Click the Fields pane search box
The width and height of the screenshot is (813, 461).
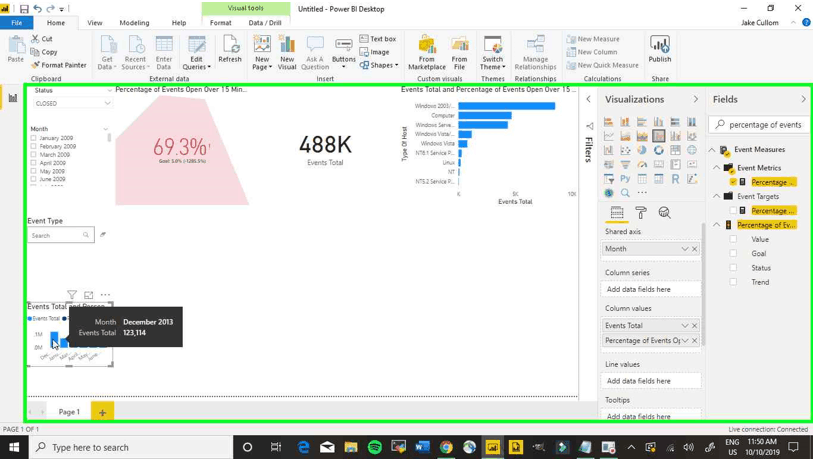coord(758,125)
